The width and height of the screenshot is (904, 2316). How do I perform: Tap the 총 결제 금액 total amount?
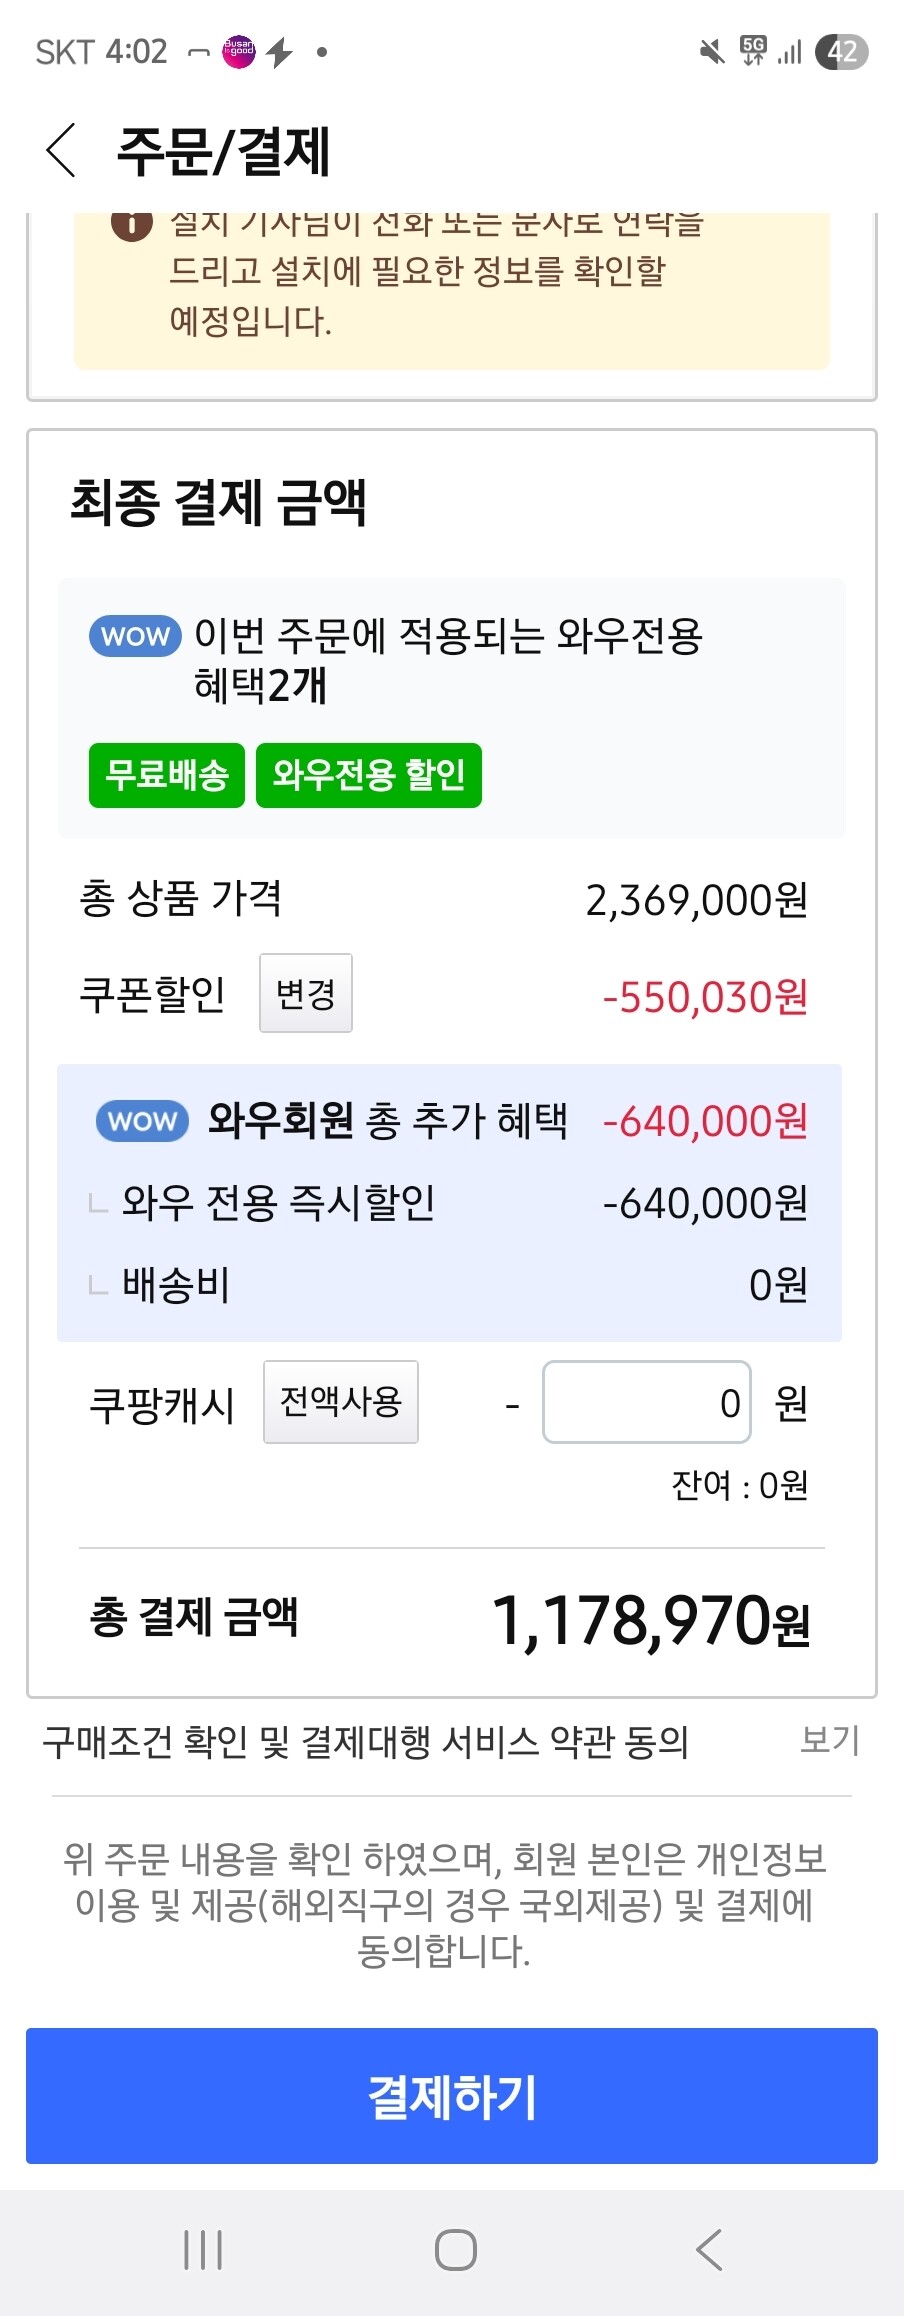point(650,1621)
